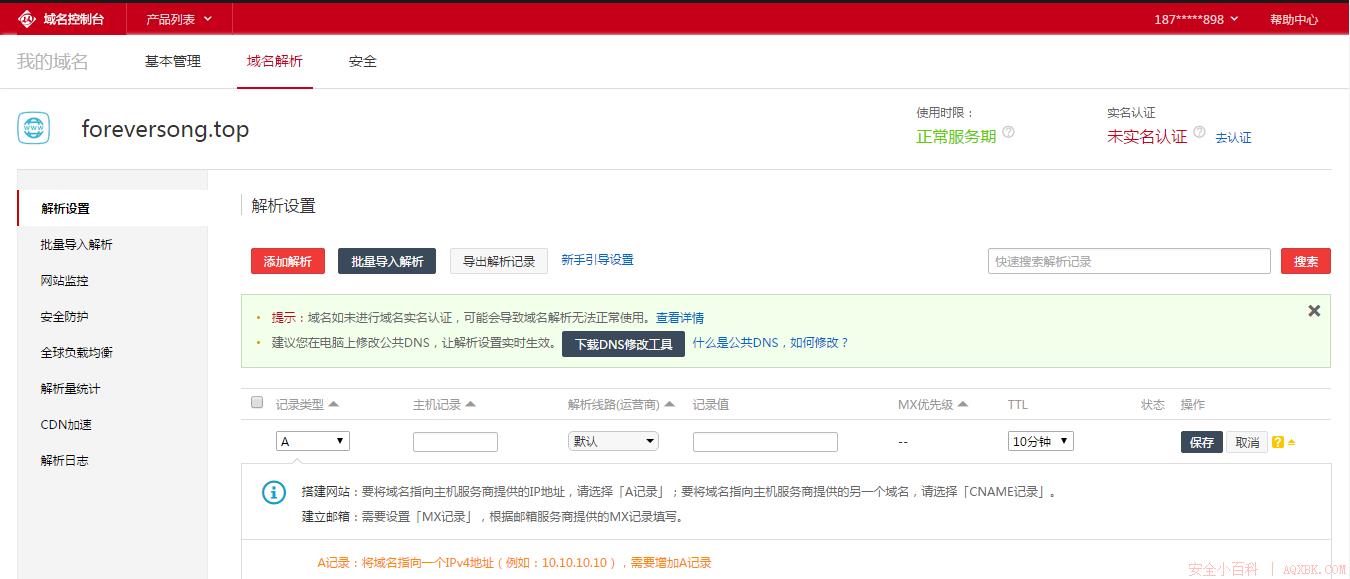Switch to the 域名解析 tab
The image size is (1350, 579).
(x=275, y=61)
